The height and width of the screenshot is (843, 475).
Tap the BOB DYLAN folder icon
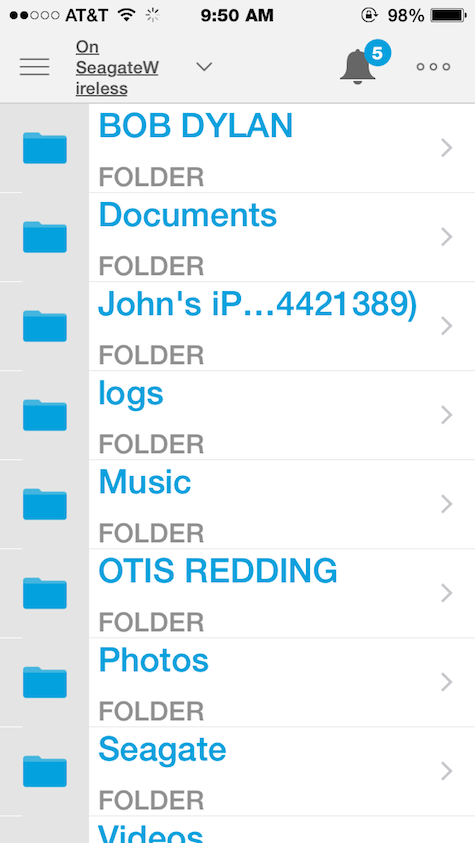45,148
